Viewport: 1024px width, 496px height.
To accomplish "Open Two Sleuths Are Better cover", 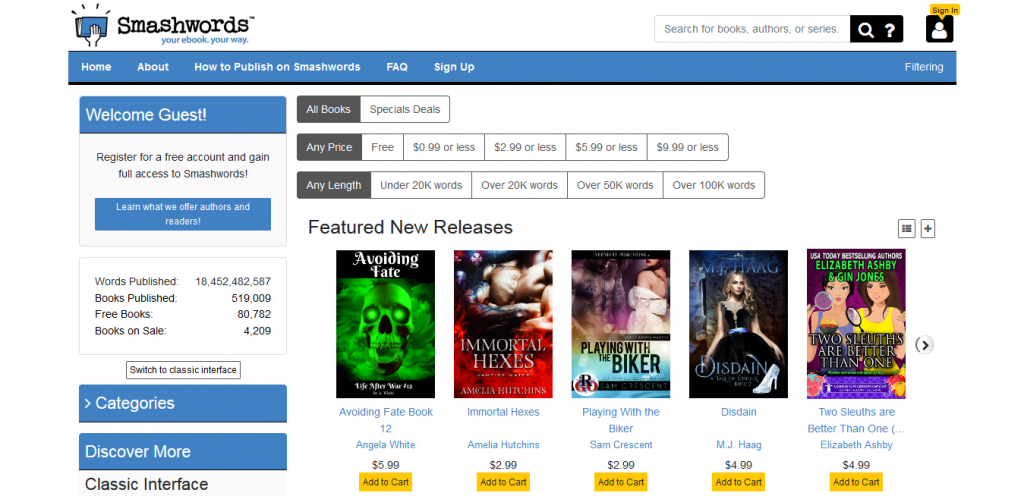I will (x=856, y=324).
